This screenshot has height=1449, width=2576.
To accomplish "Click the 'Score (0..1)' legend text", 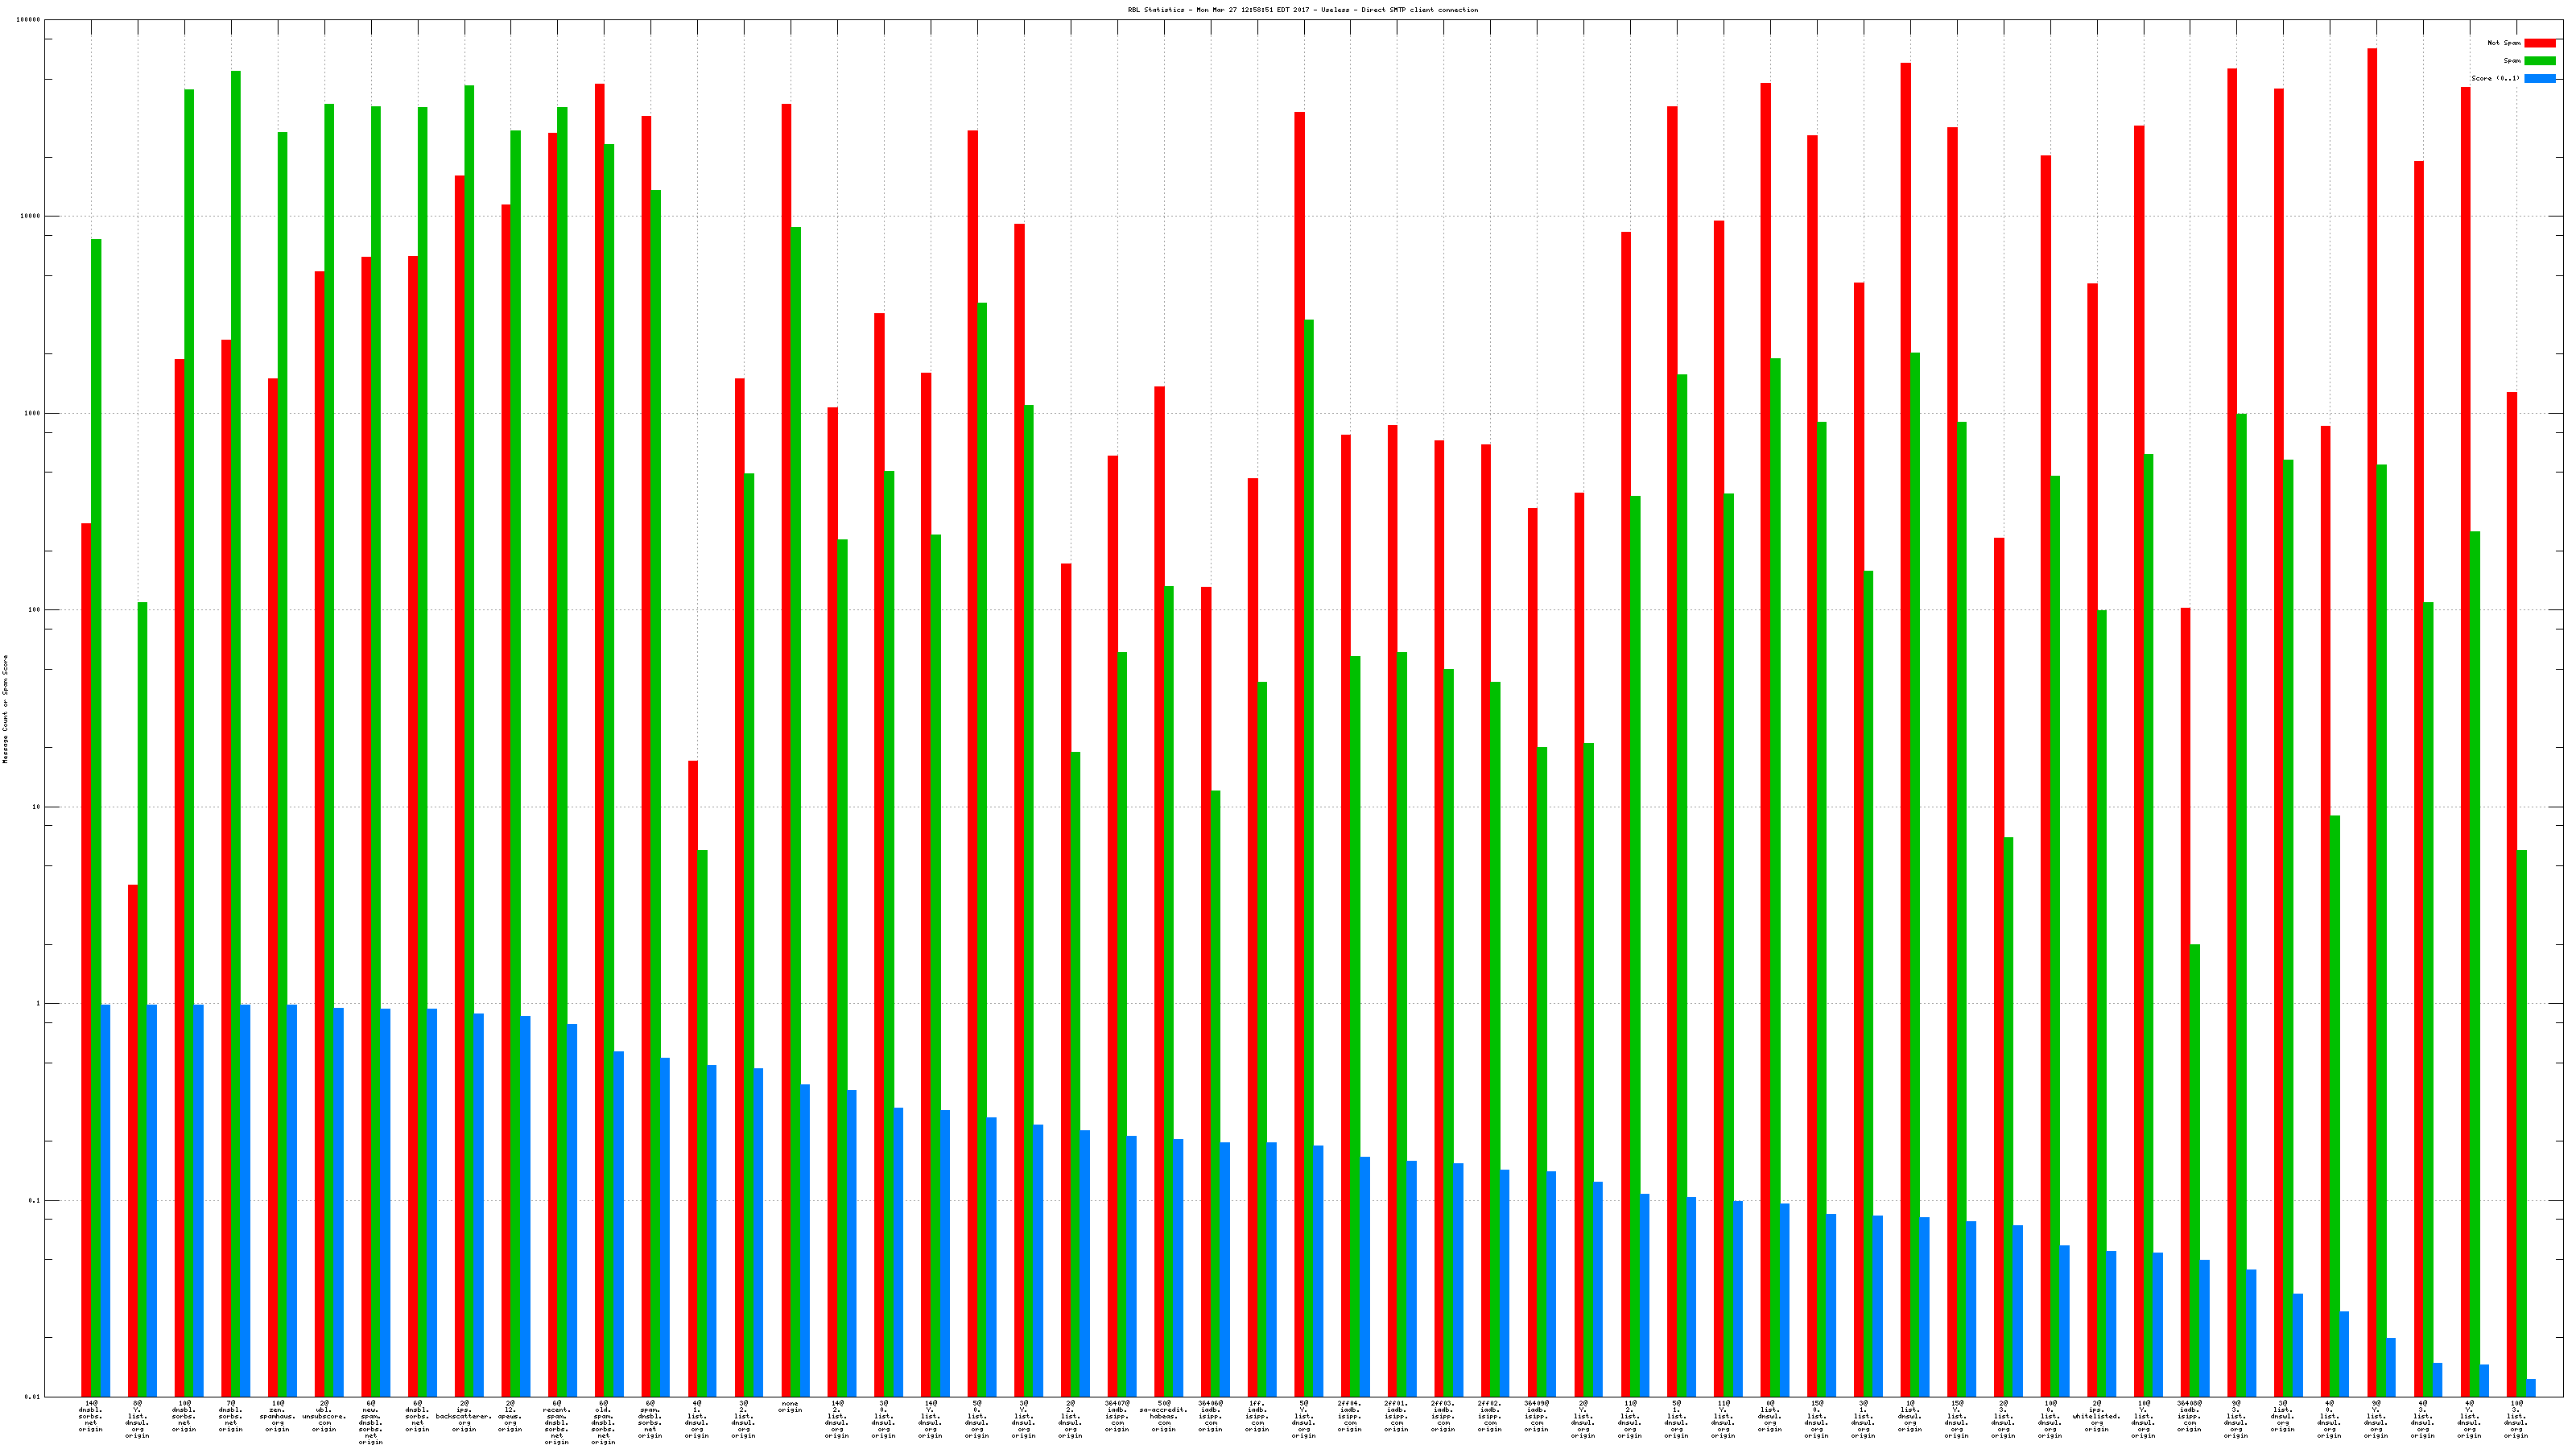I will [x=2495, y=78].
